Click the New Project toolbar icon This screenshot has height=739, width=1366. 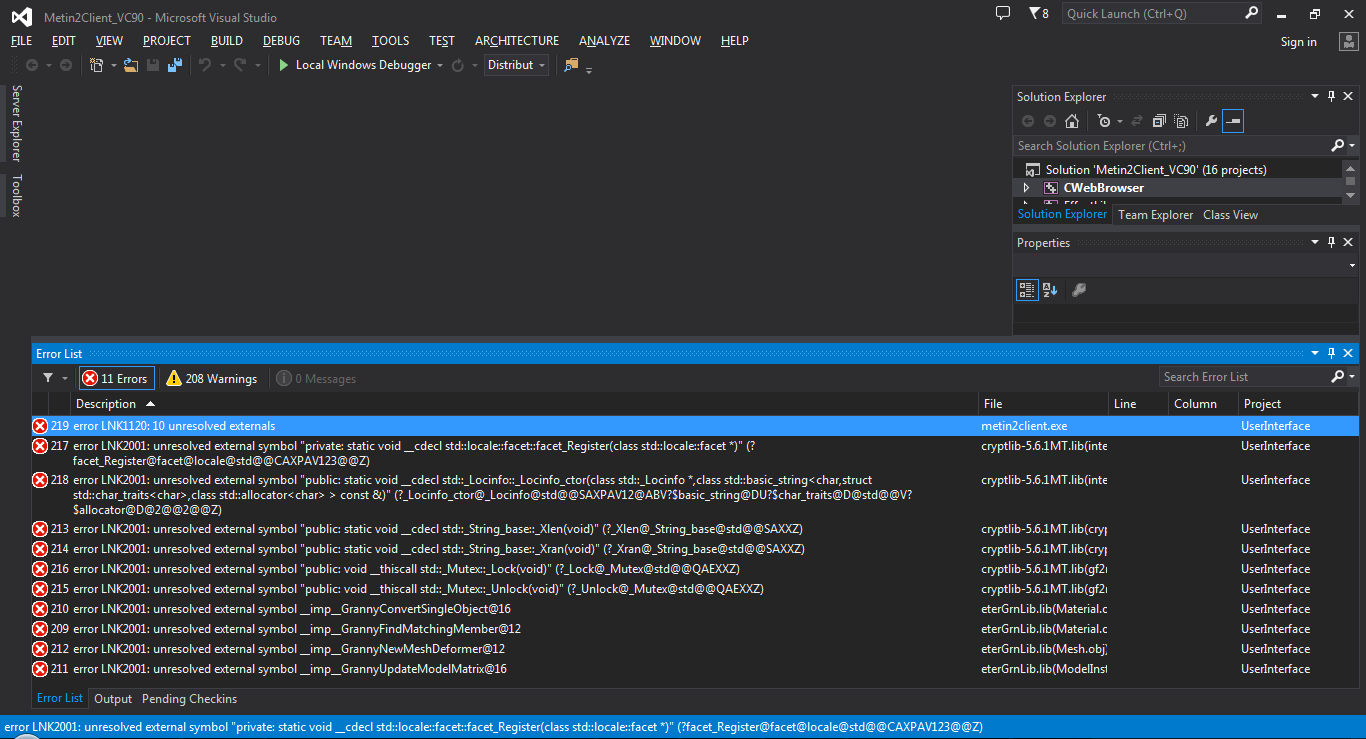coord(96,65)
